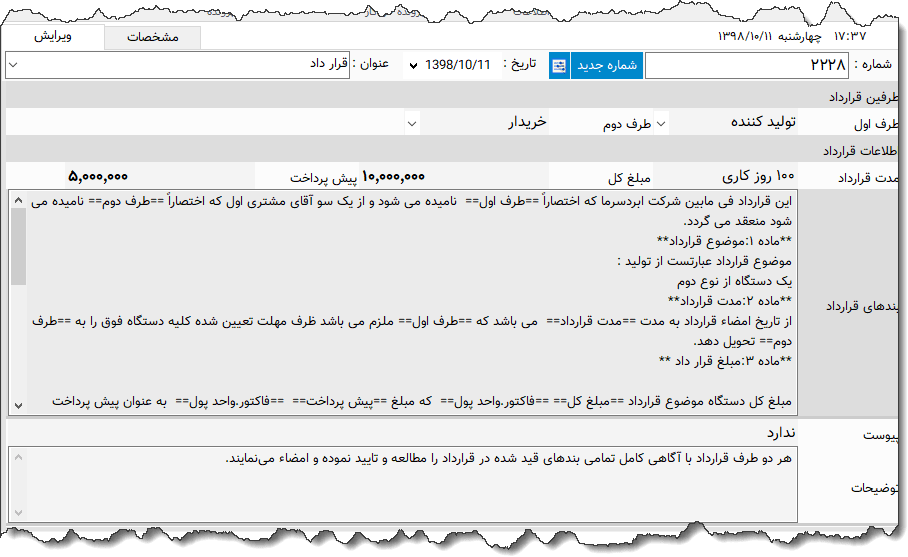Click the مدت قرارداد value ۱۰۰ روز کاری
The image size is (908, 557).
758,175
